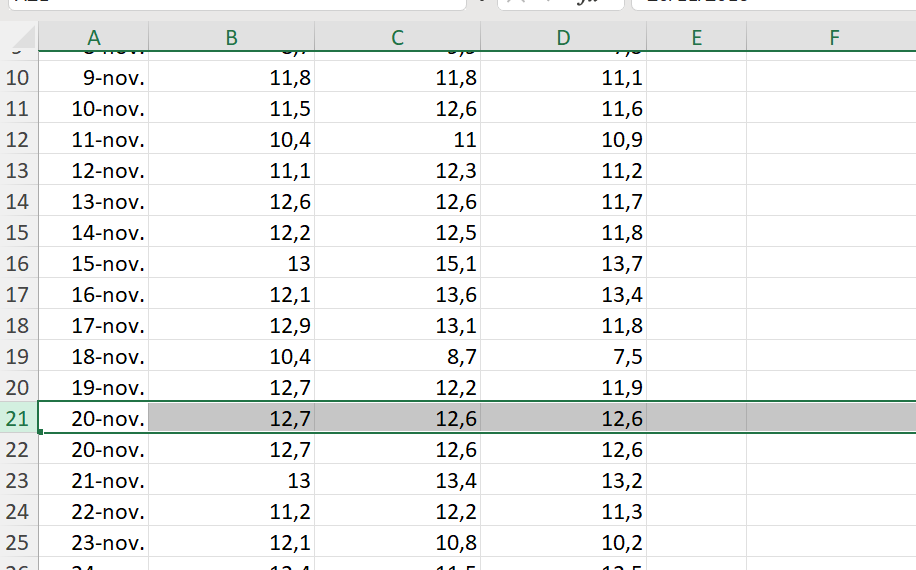Select row 10 header
The image size is (916, 570).
18,78
